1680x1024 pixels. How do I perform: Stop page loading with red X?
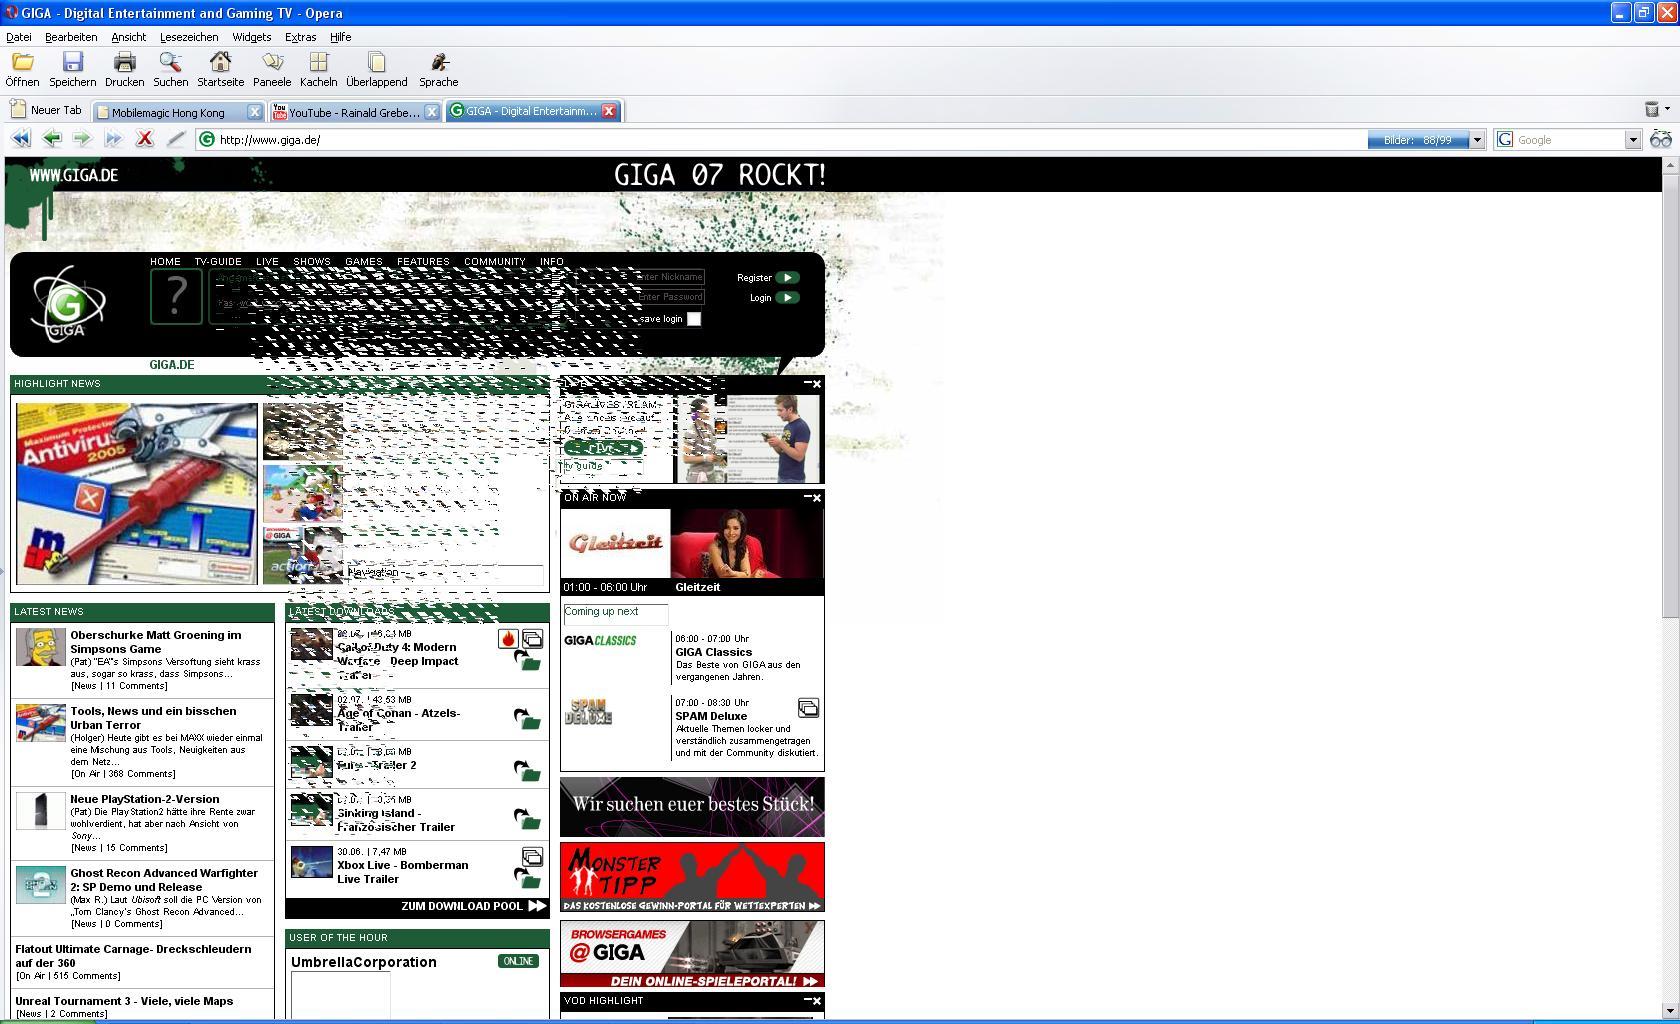144,139
